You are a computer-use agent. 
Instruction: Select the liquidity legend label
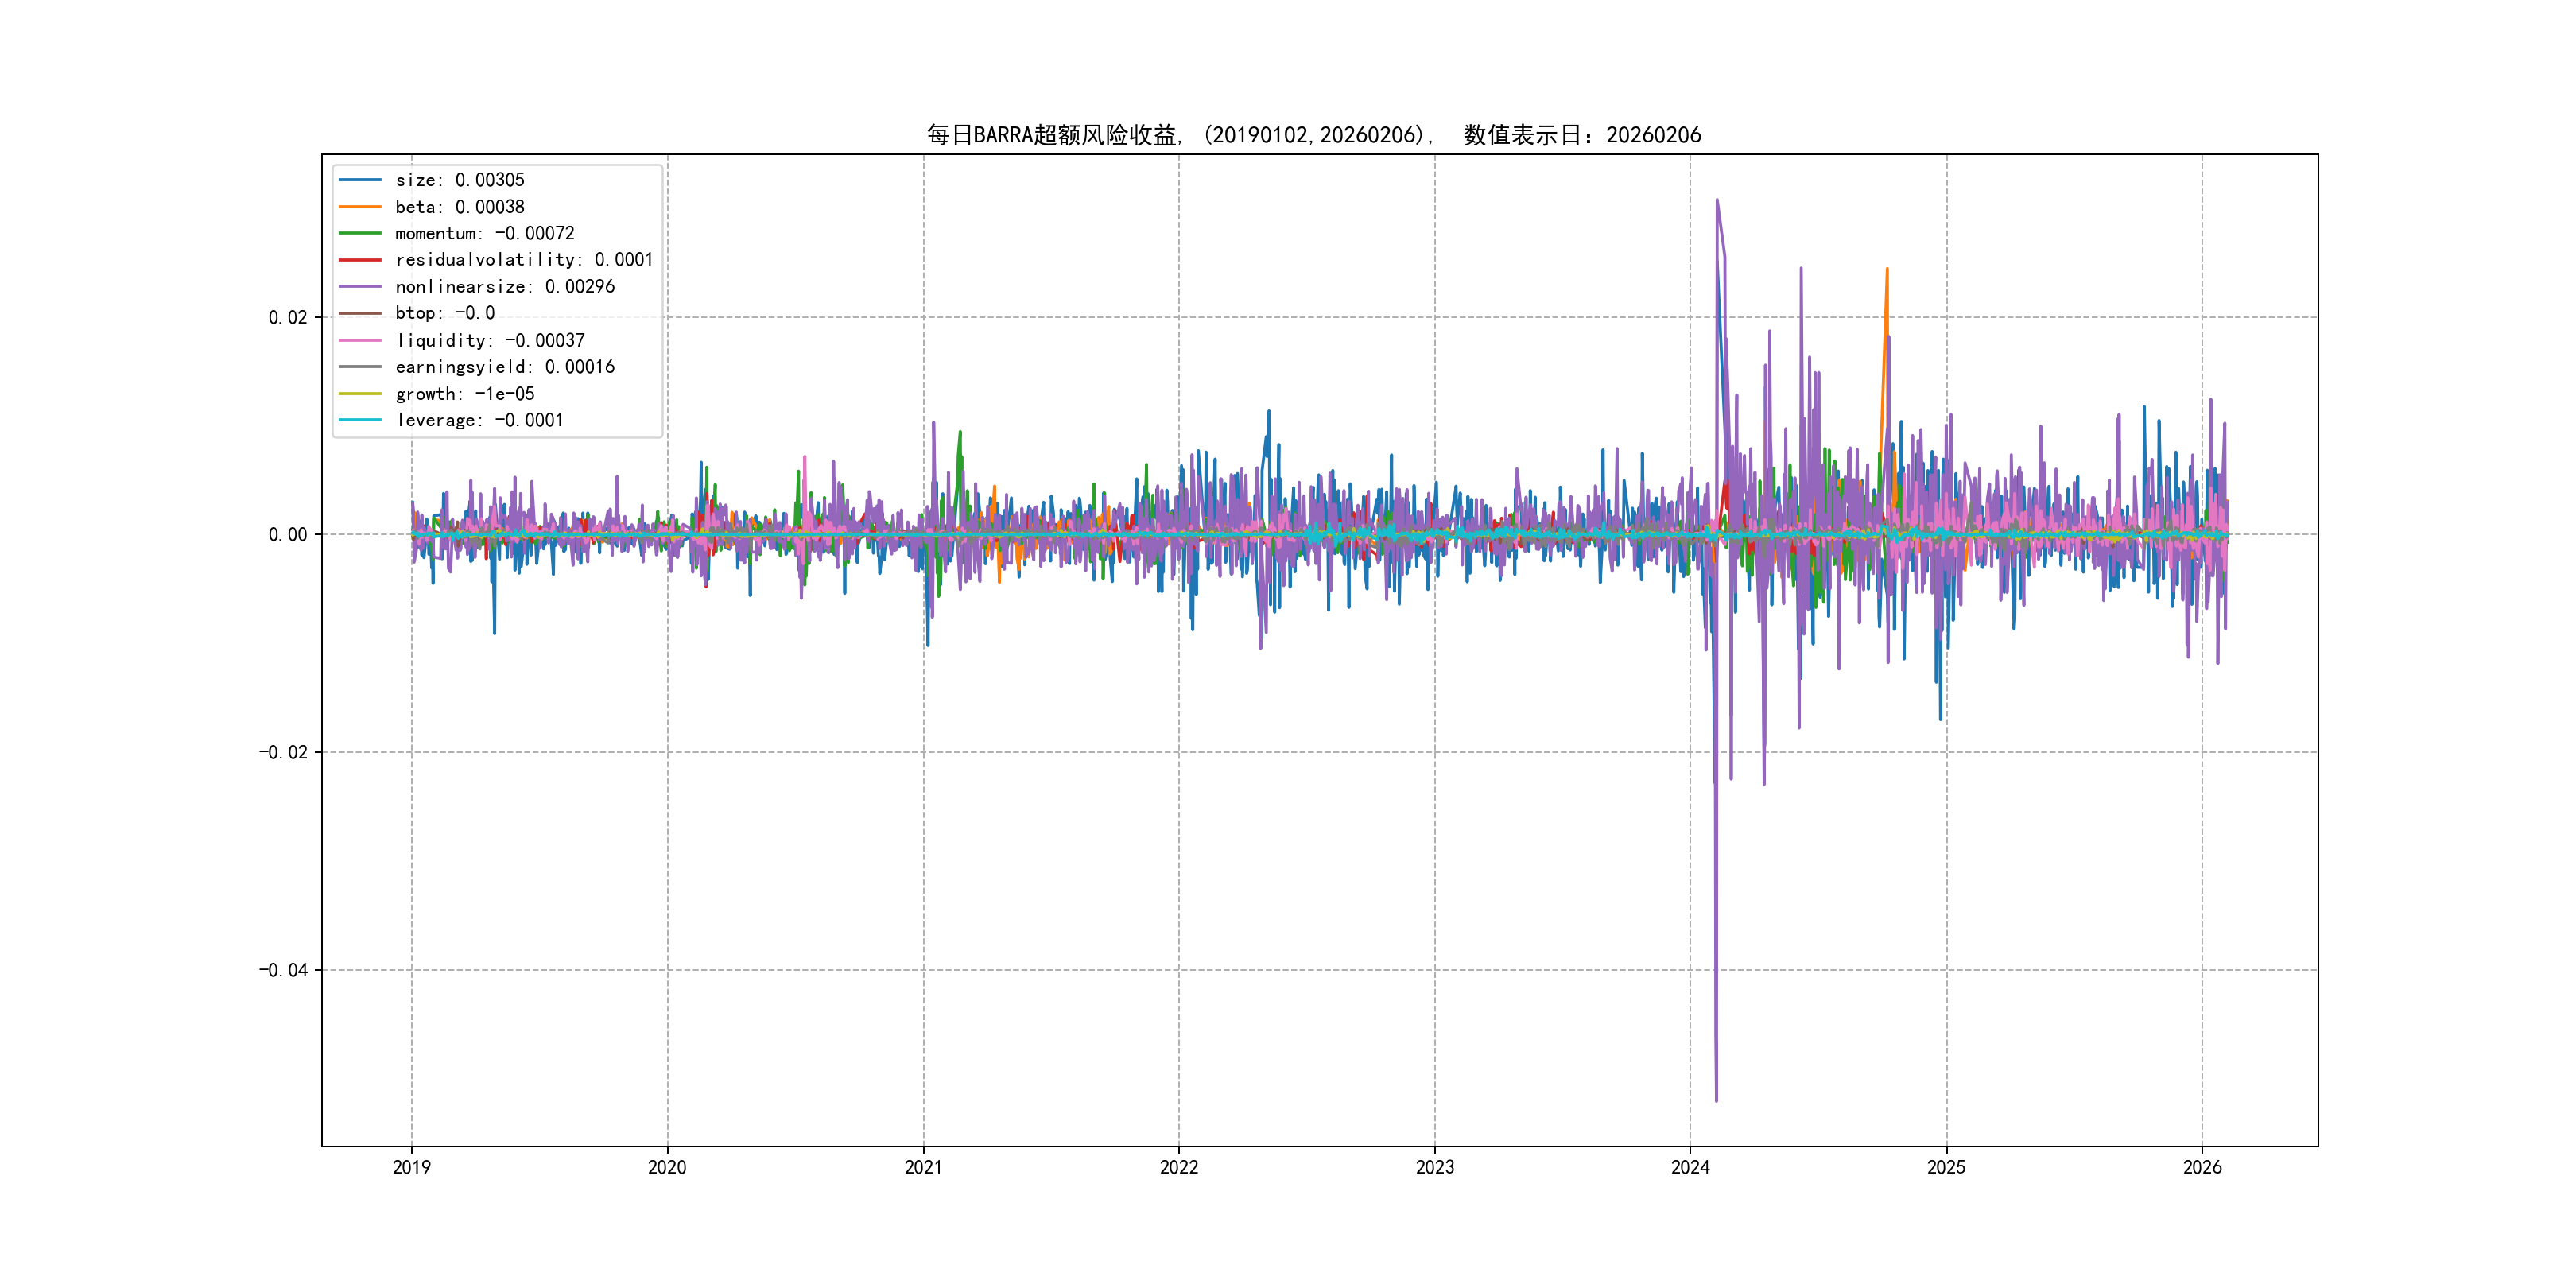point(489,341)
